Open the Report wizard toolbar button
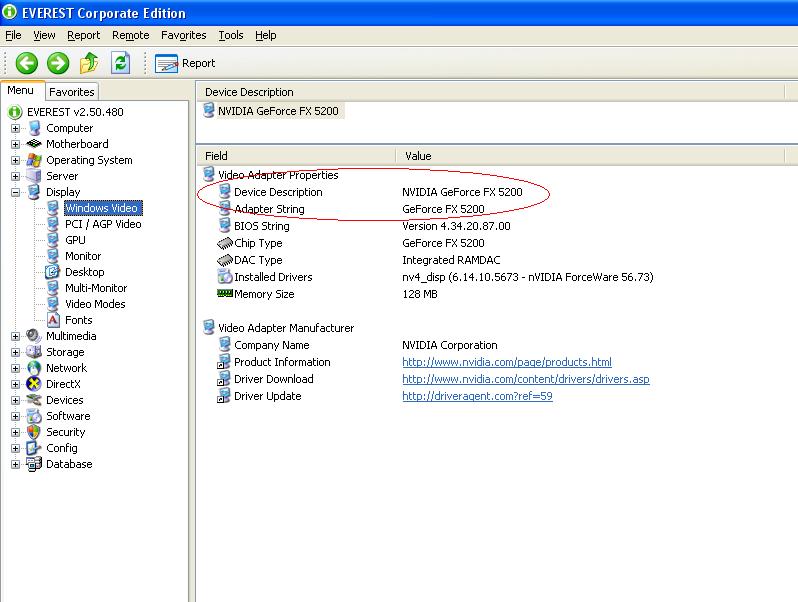The height and width of the screenshot is (602, 798). [x=185, y=63]
